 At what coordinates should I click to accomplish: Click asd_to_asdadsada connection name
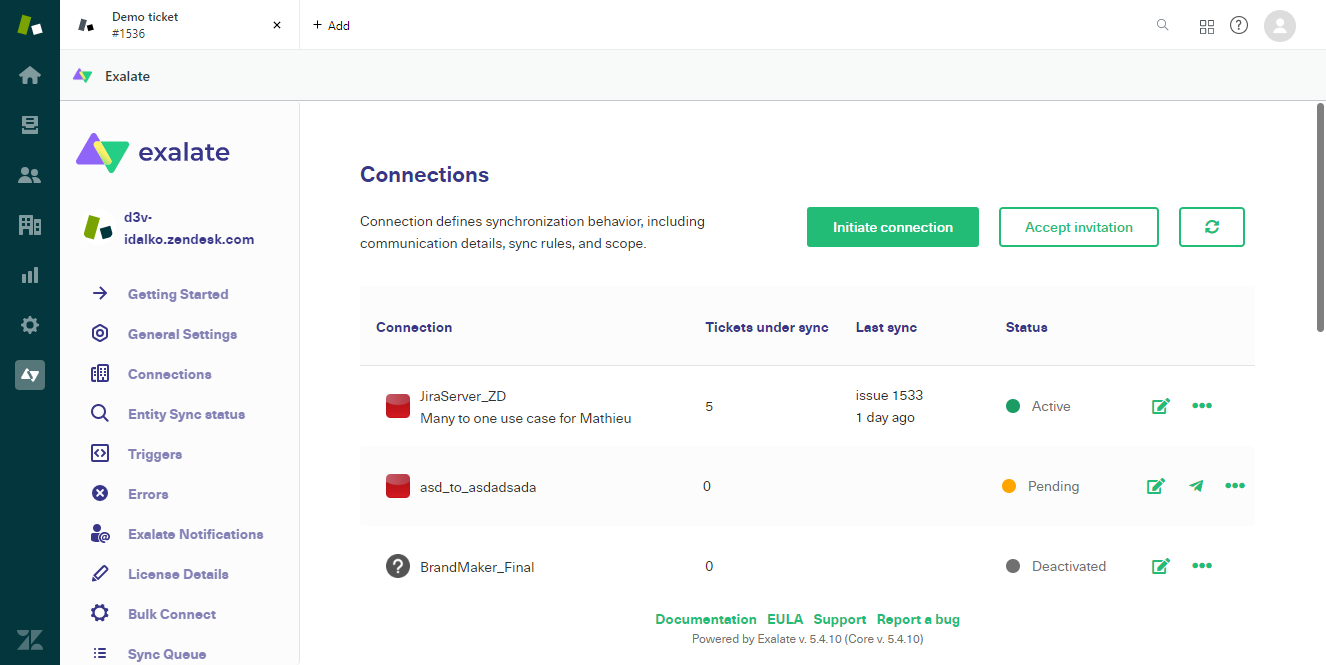pyautogui.click(x=478, y=487)
